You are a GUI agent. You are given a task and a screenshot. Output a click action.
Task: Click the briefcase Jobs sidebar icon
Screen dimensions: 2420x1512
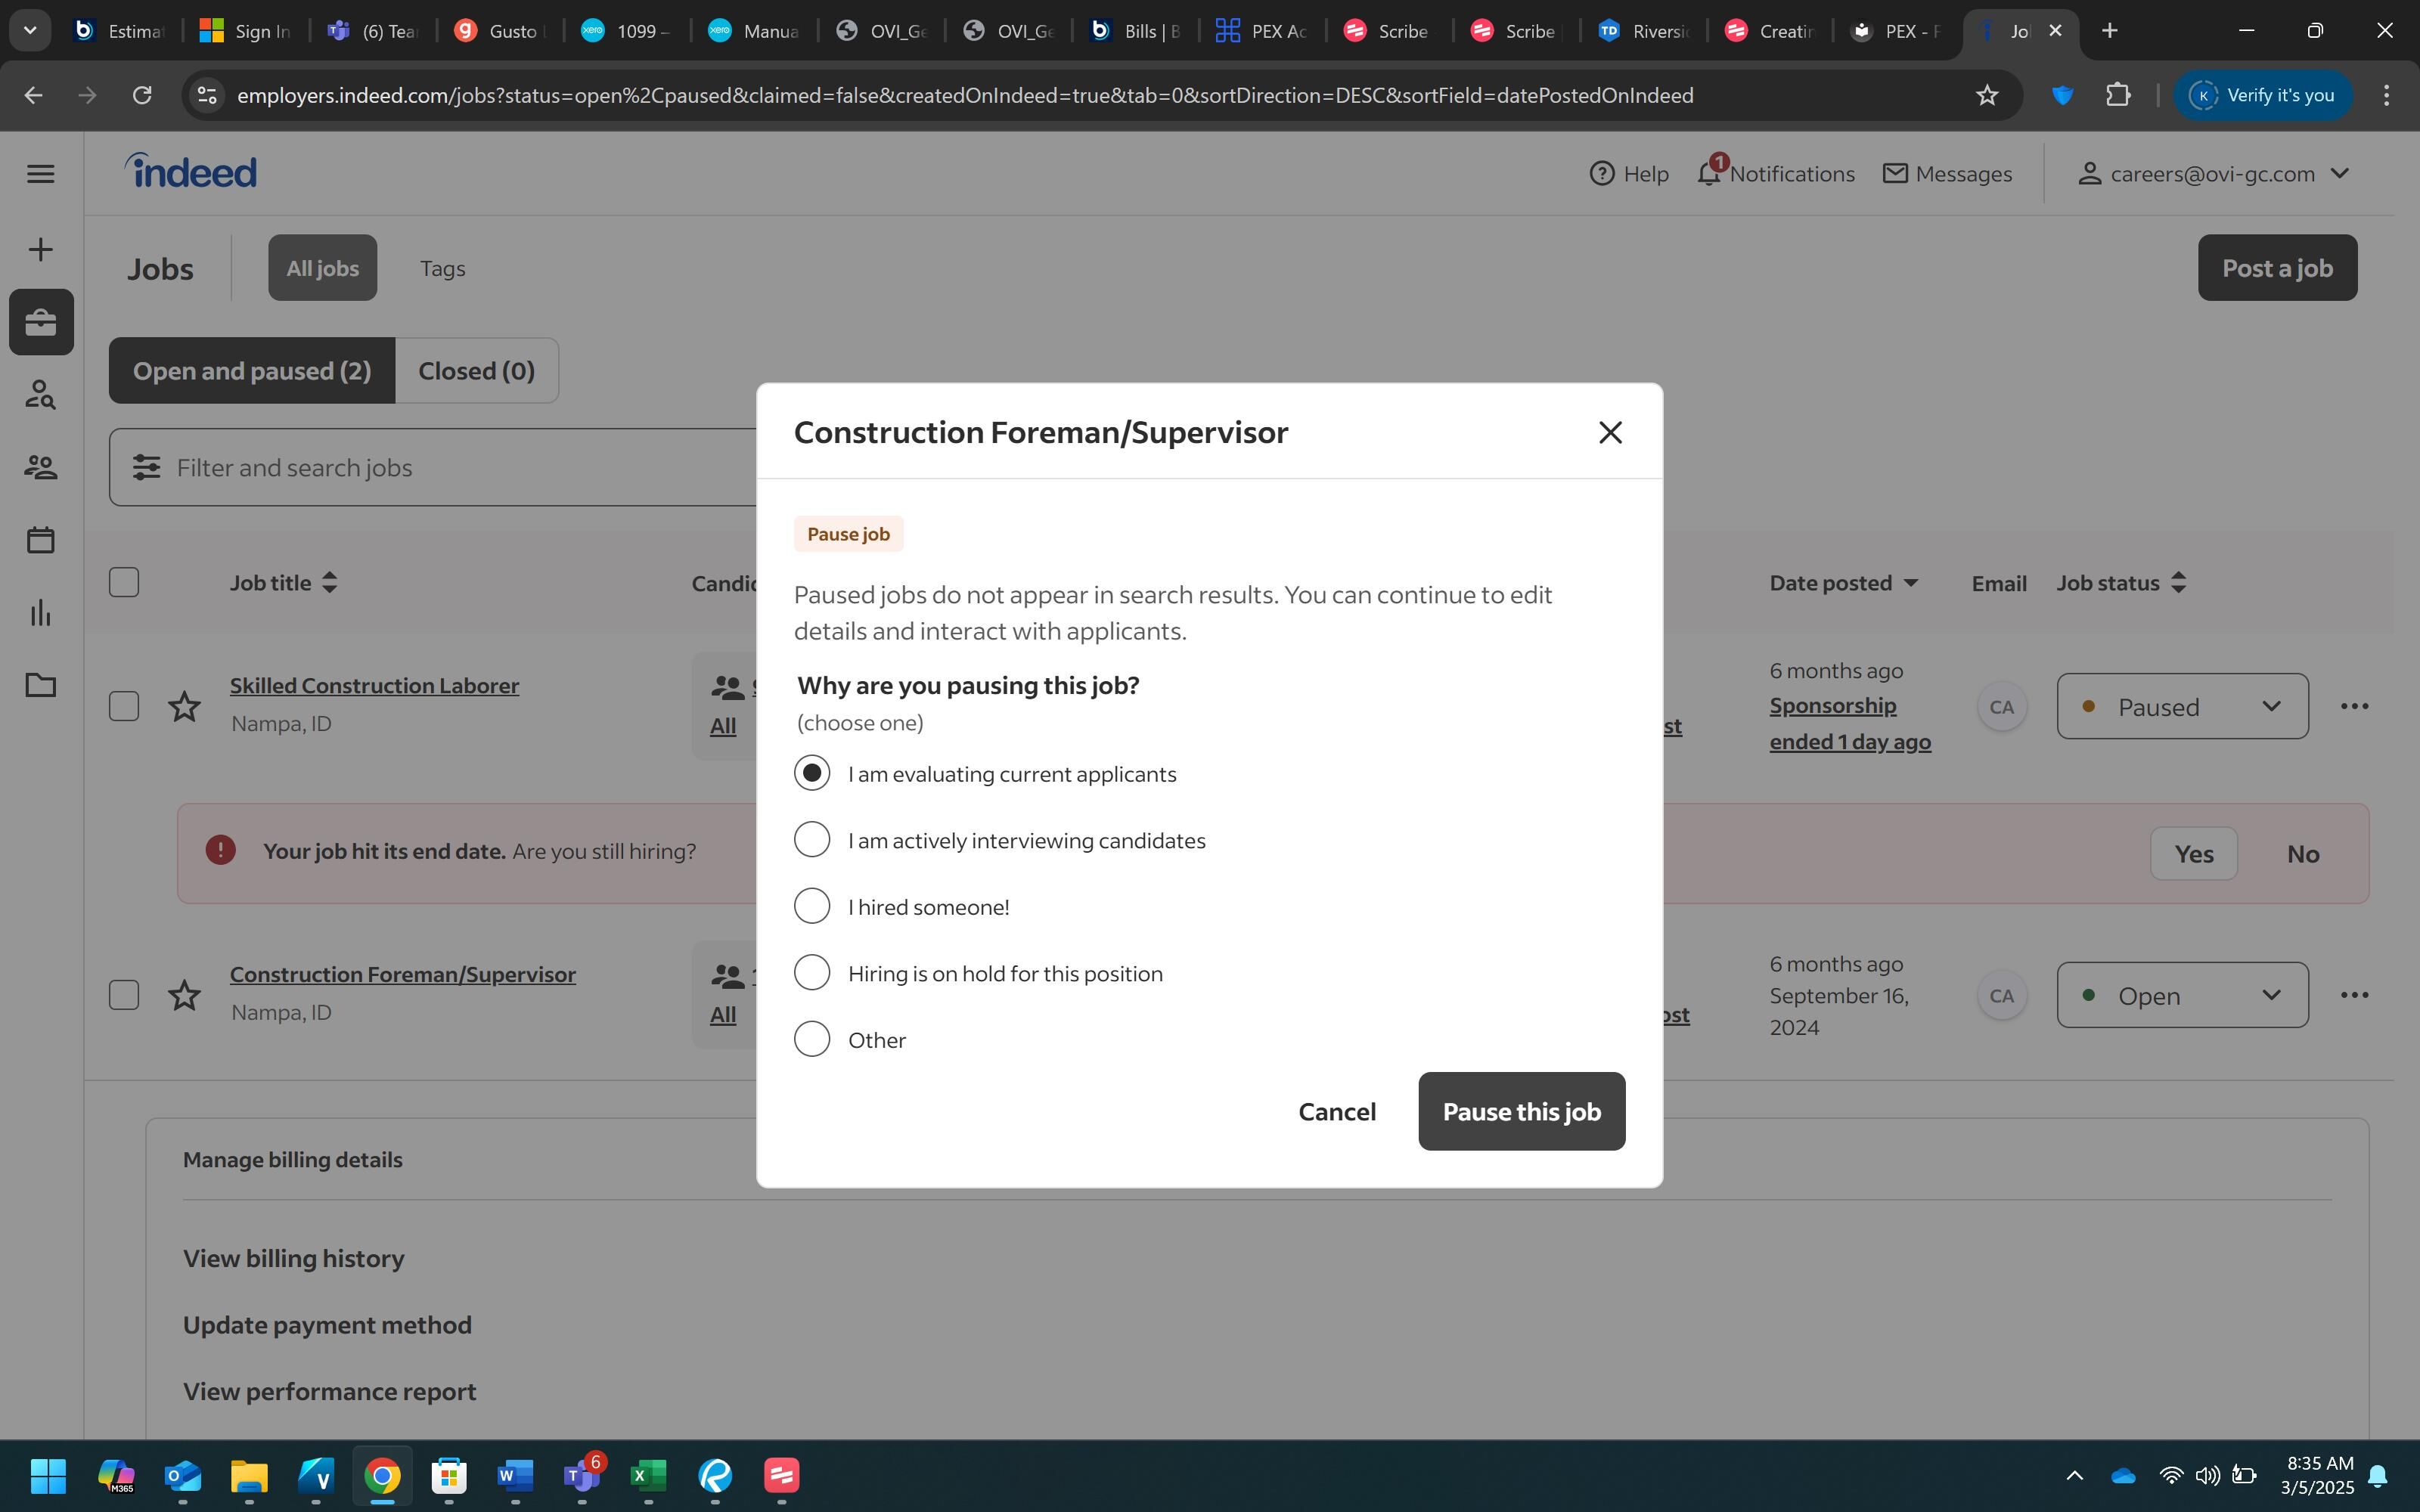(41, 322)
